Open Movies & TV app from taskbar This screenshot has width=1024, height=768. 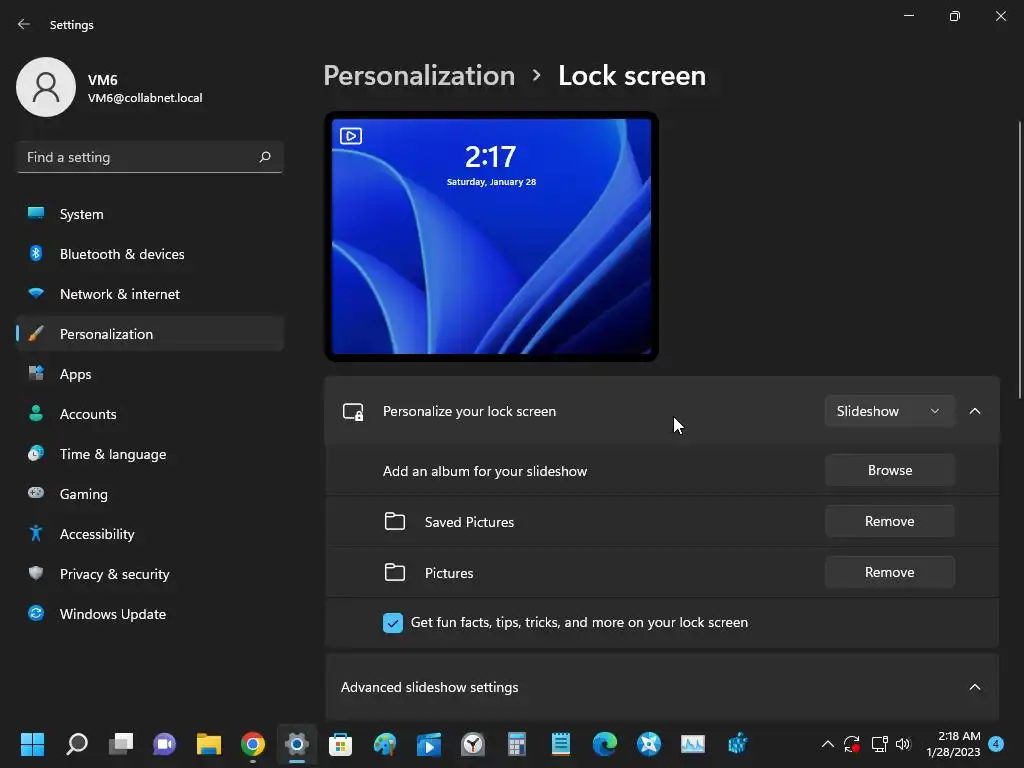pos(428,743)
